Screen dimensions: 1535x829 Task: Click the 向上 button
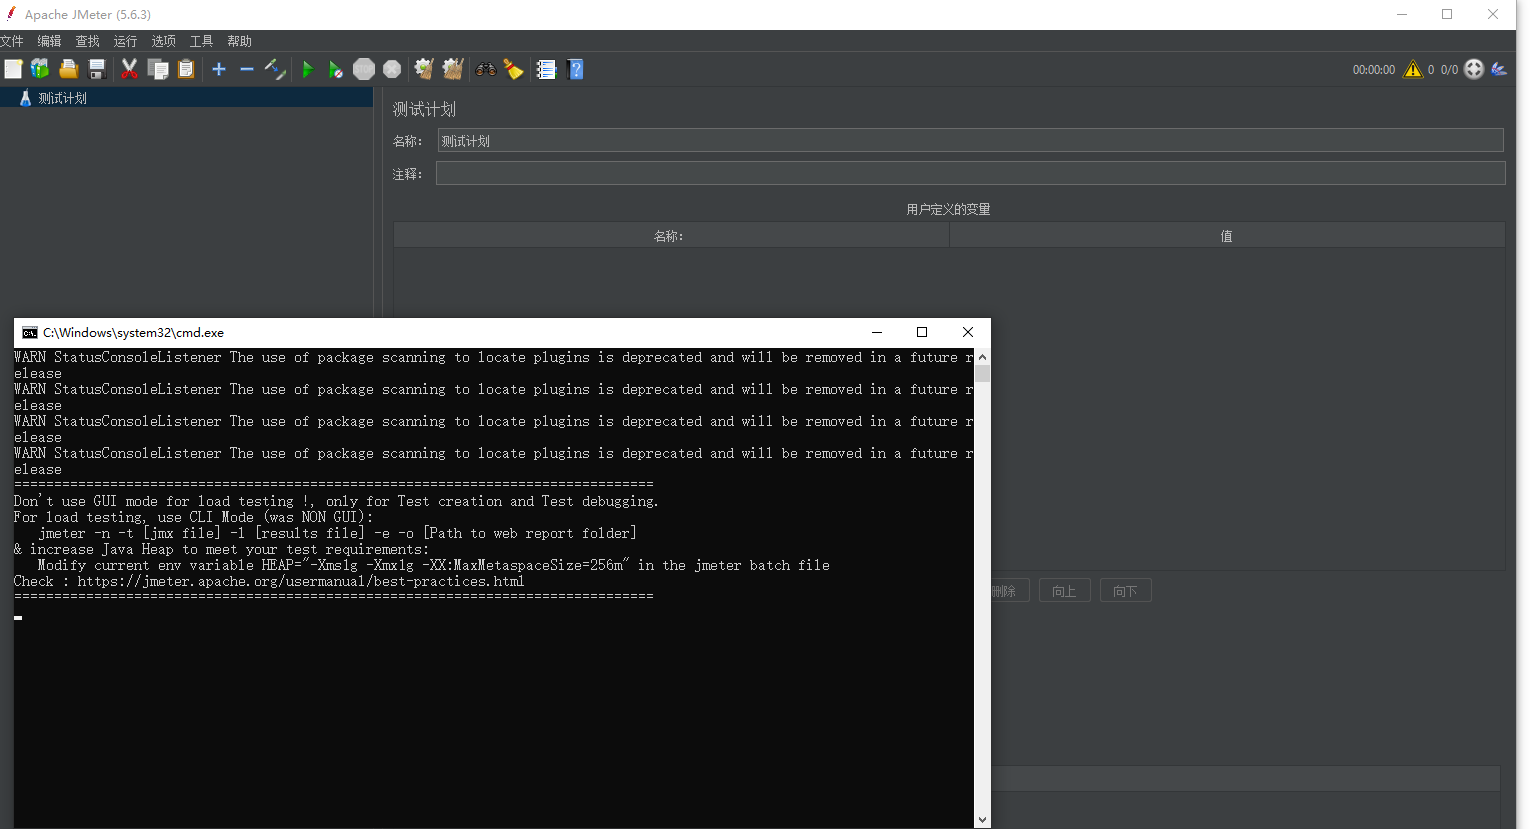click(x=1064, y=591)
